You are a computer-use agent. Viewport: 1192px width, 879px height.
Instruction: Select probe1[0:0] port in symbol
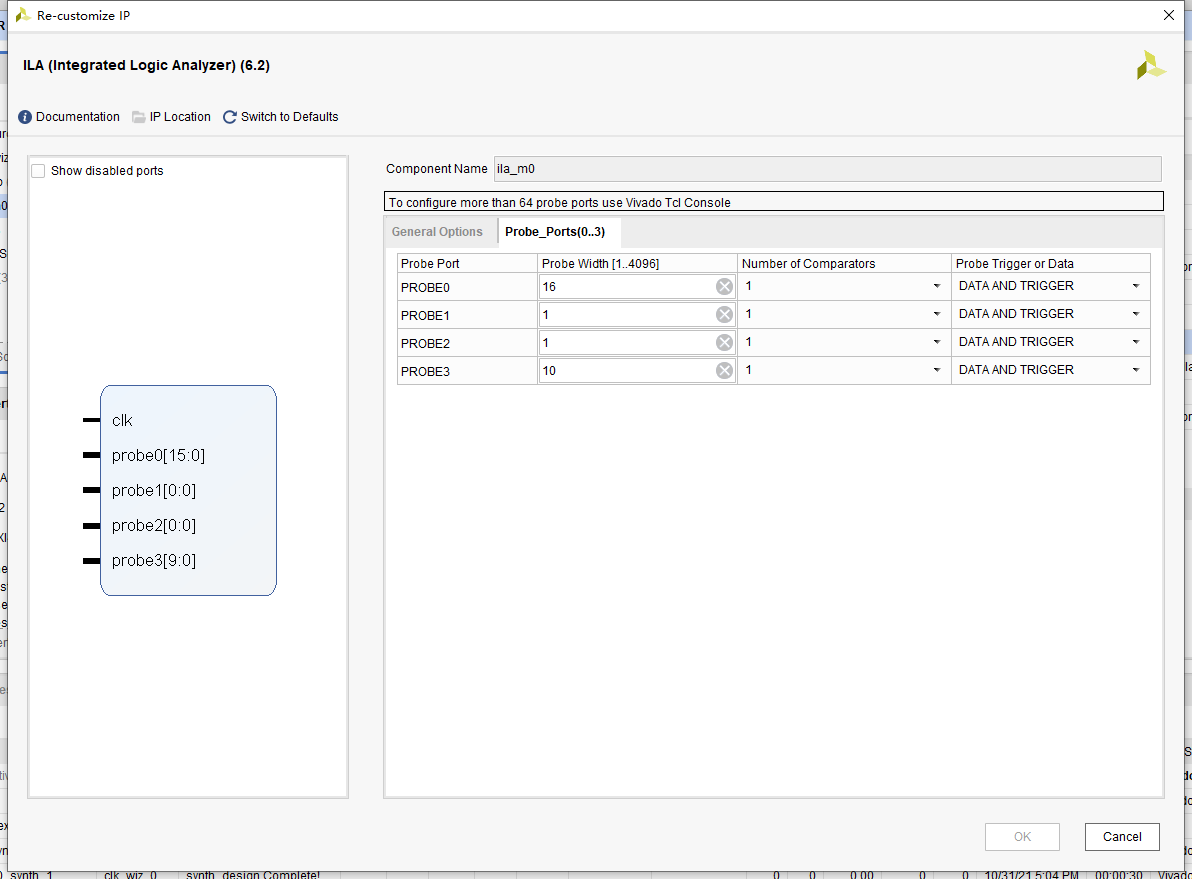(x=154, y=490)
